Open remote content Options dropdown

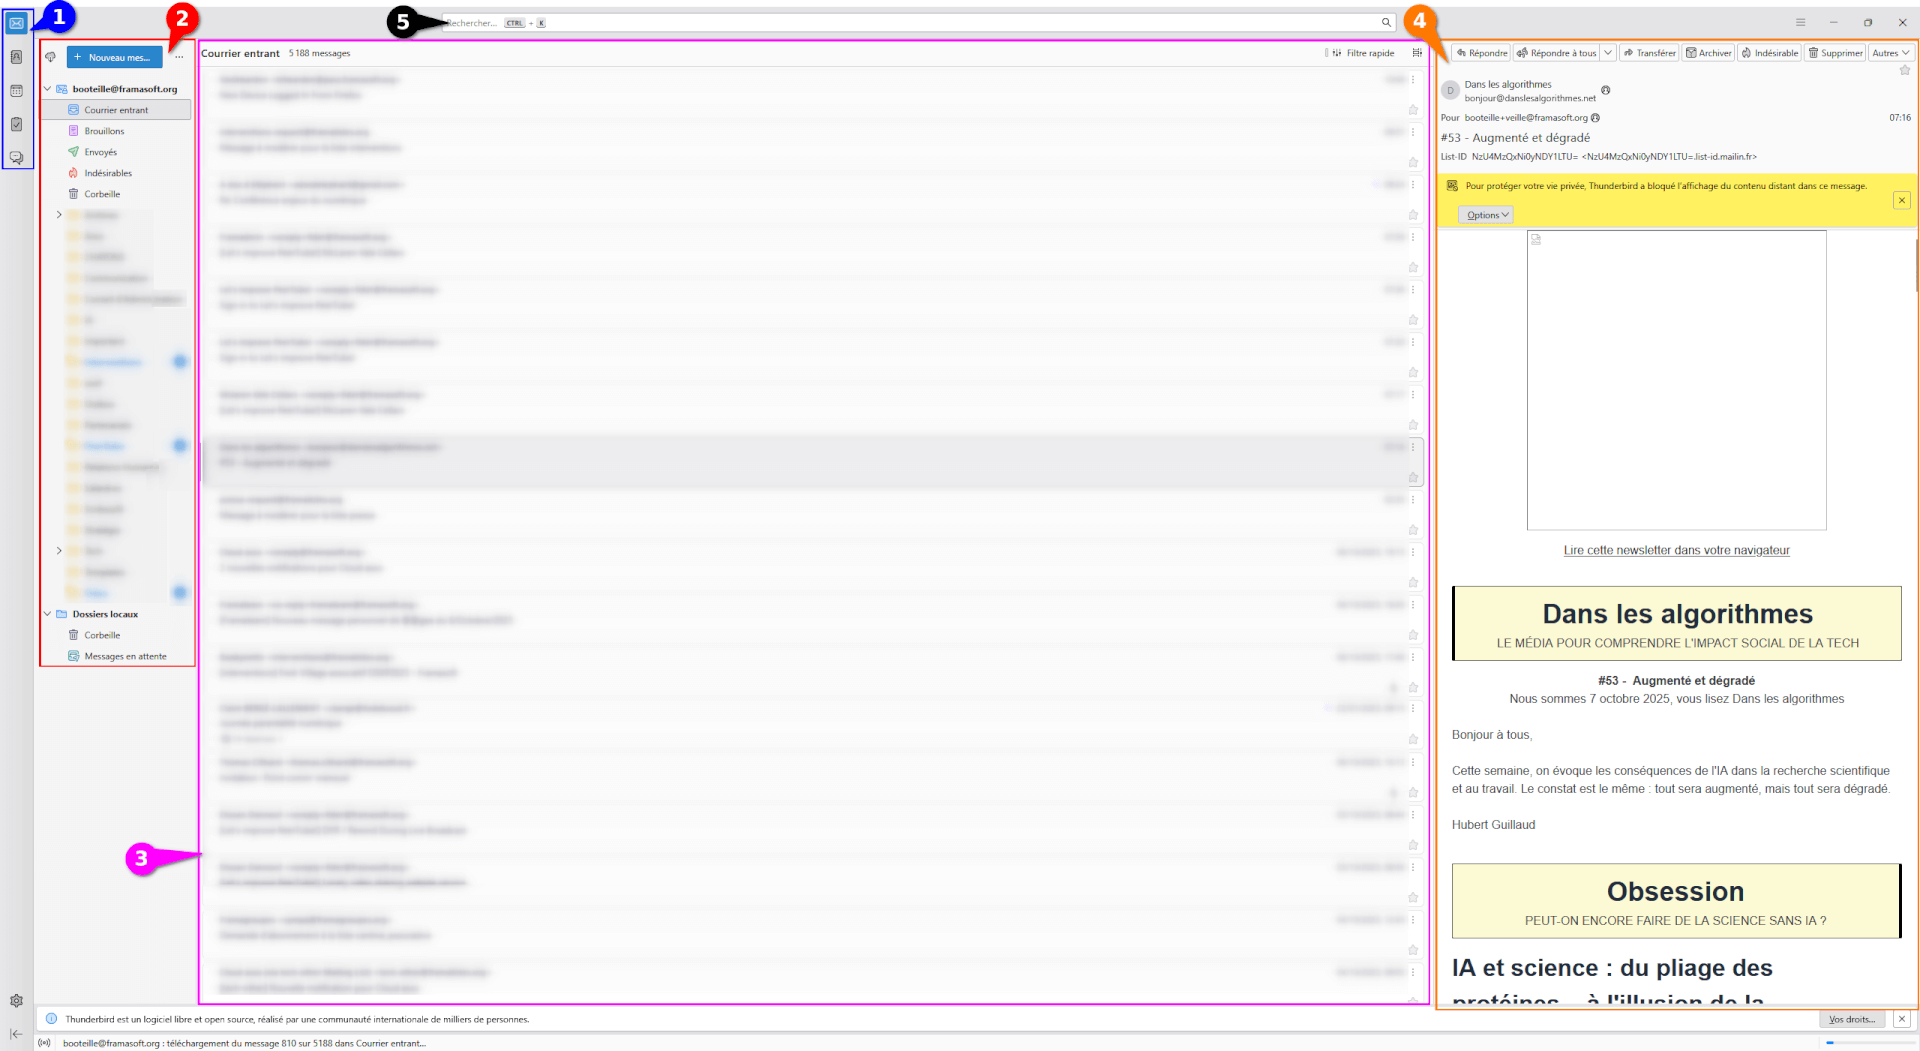[1486, 215]
